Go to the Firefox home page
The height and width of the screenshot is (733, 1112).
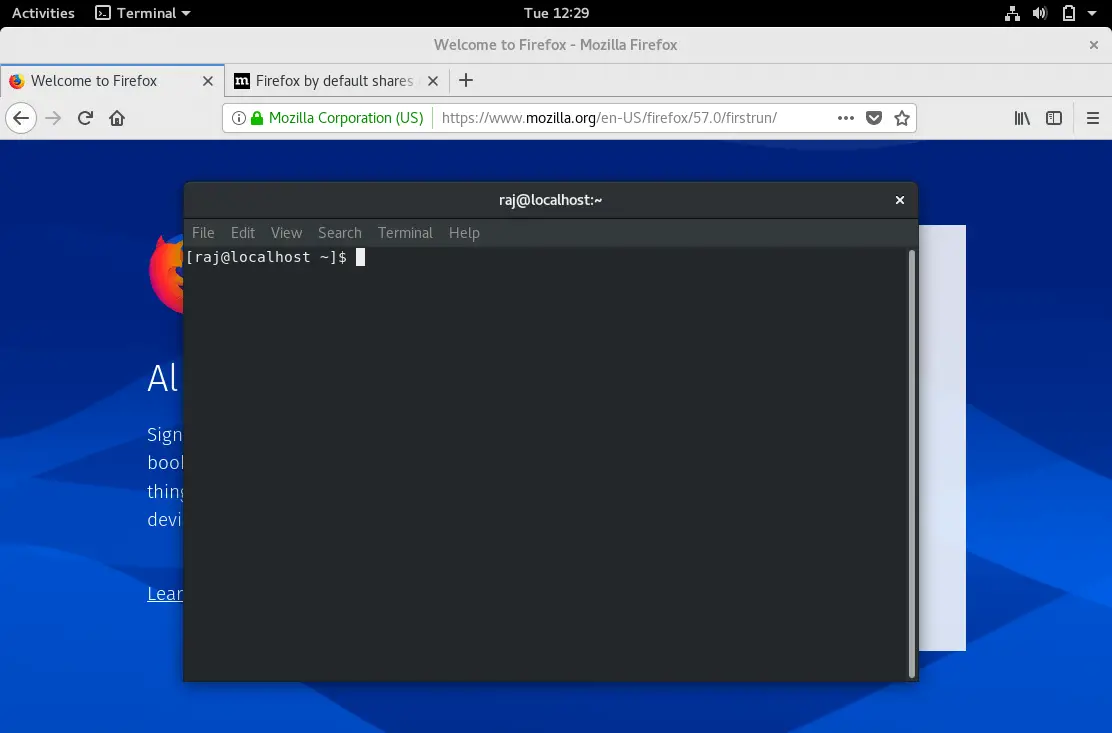tap(118, 117)
